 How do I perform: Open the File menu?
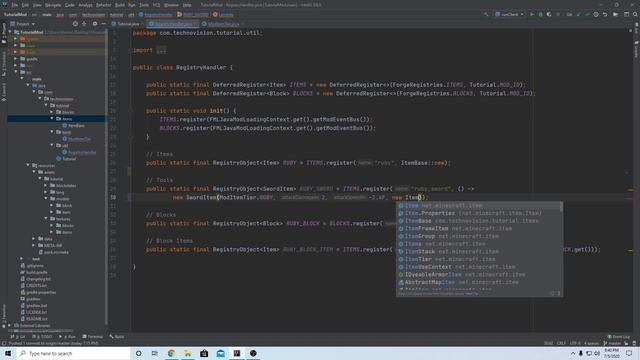15,5
